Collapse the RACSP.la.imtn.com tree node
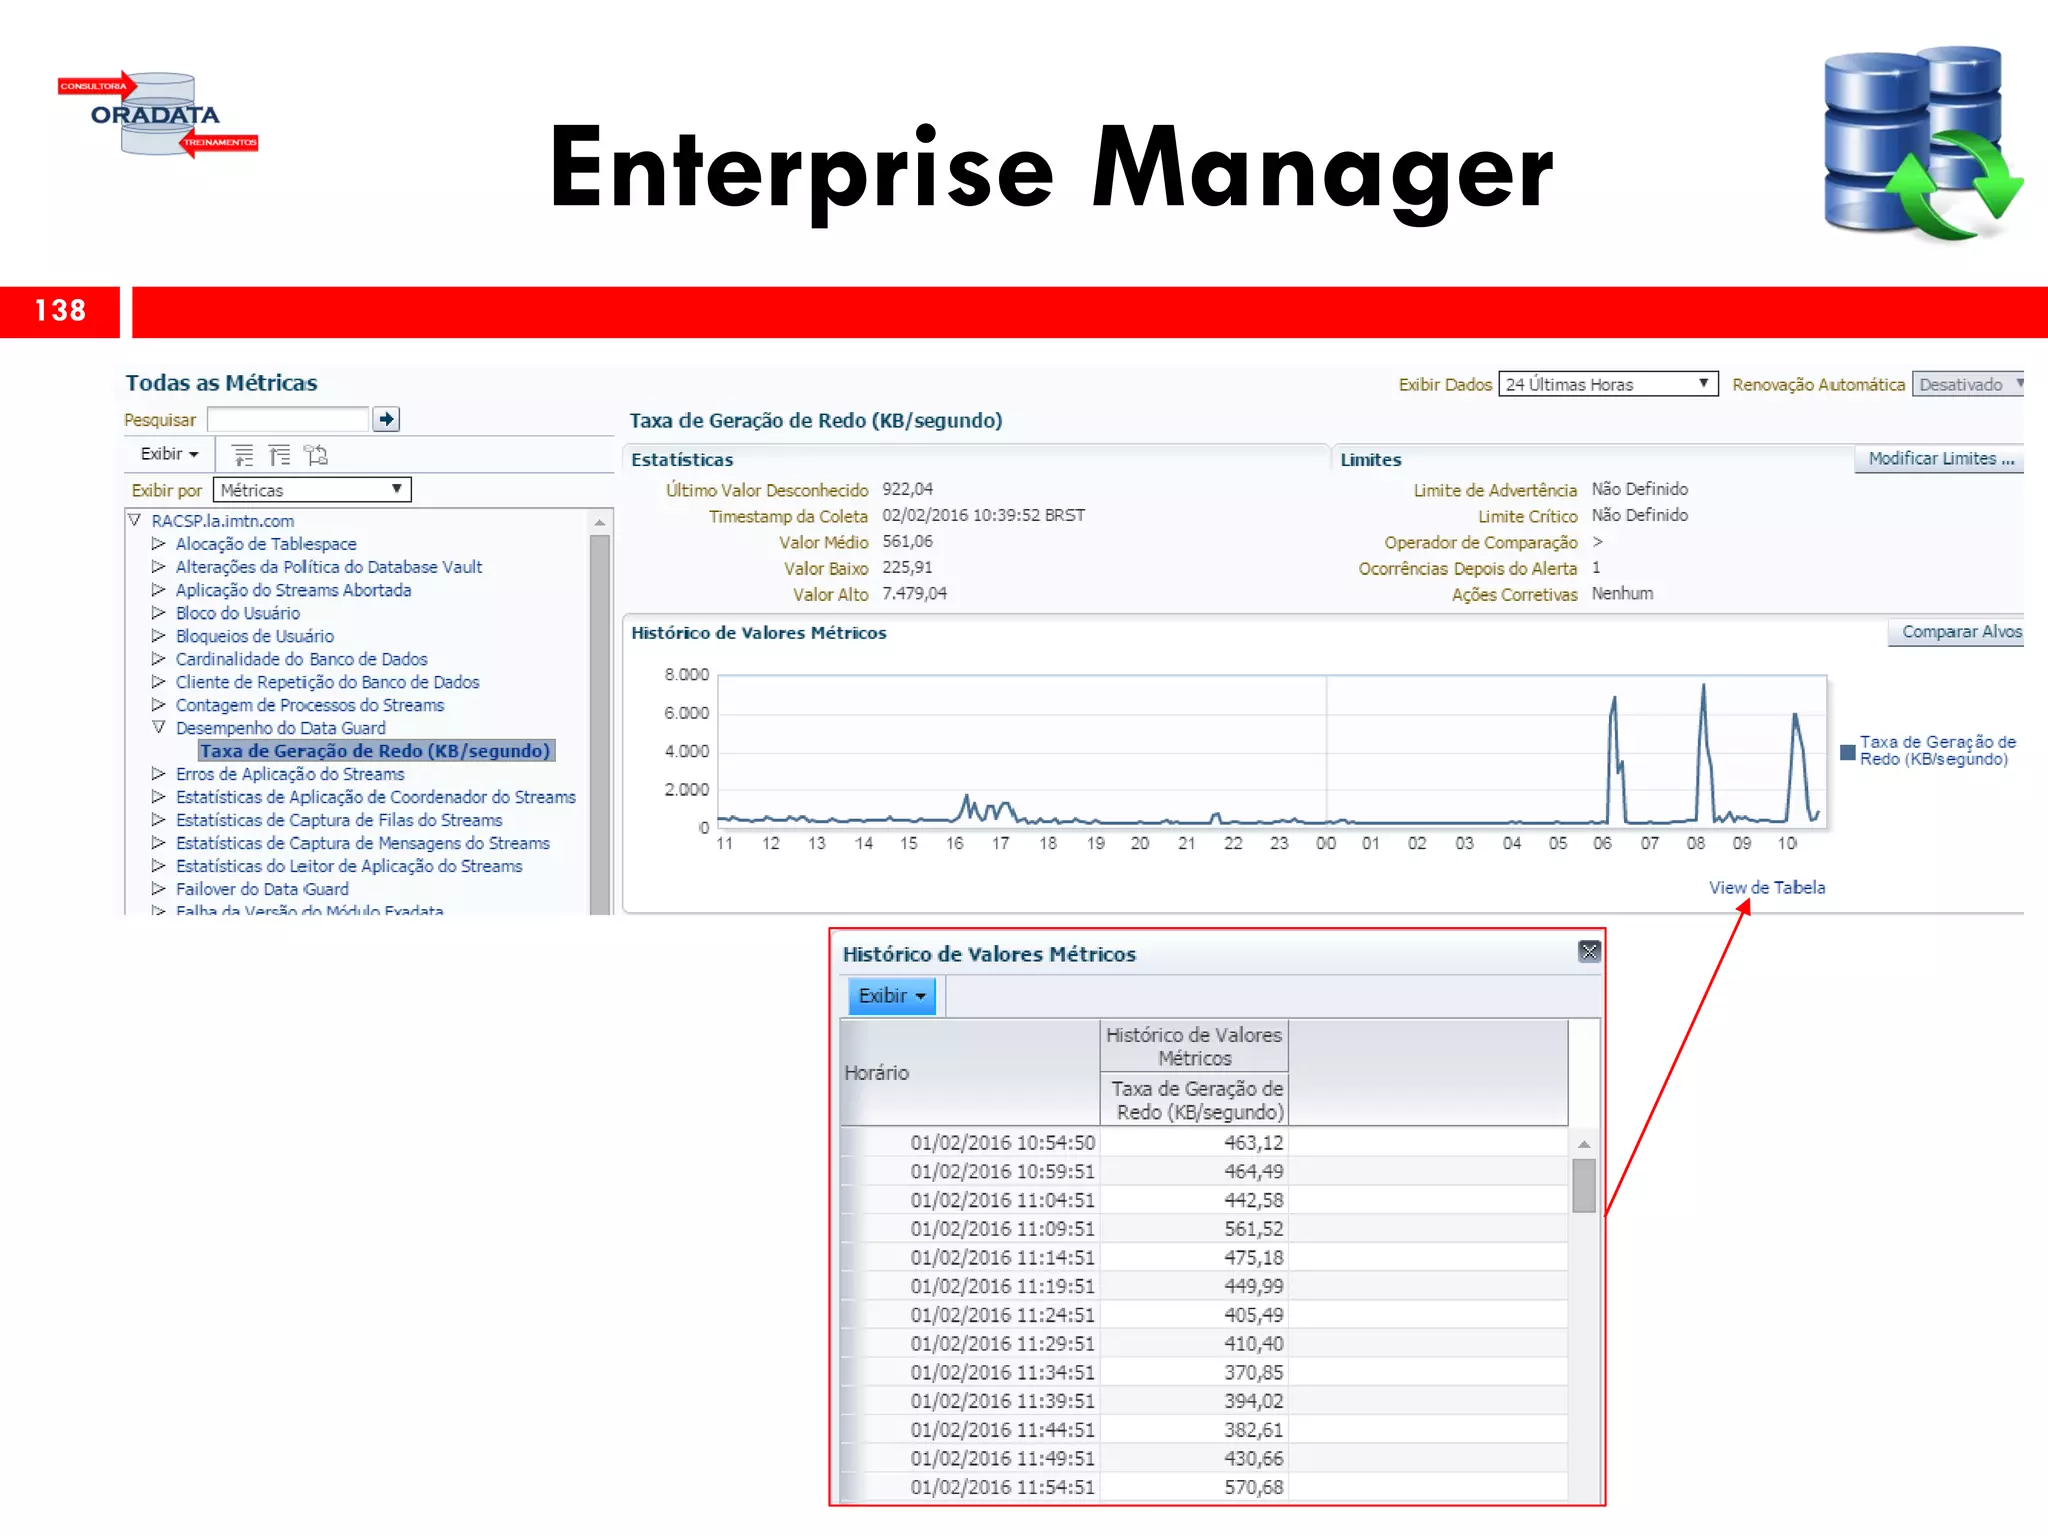Viewport: 2048px width, 1536px height. pyautogui.click(x=135, y=520)
